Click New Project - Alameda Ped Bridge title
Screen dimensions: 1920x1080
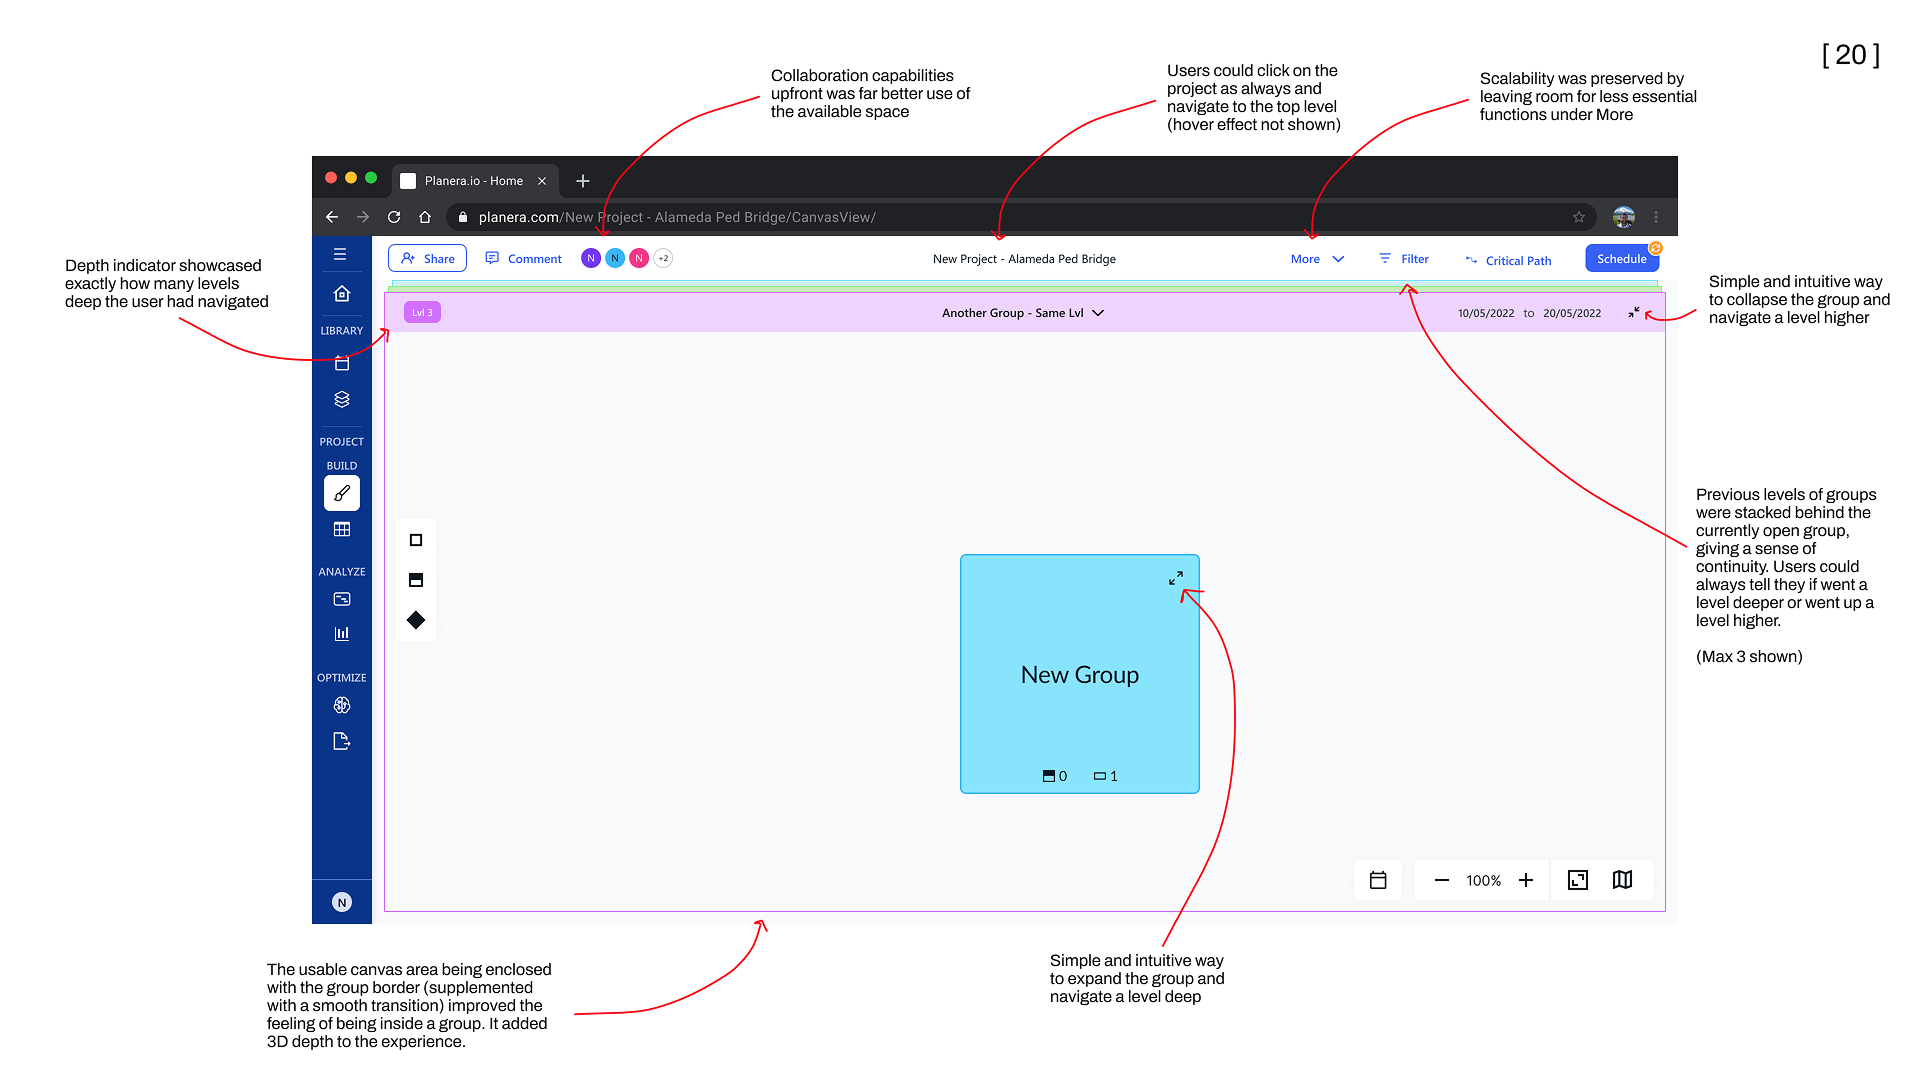coord(1024,258)
